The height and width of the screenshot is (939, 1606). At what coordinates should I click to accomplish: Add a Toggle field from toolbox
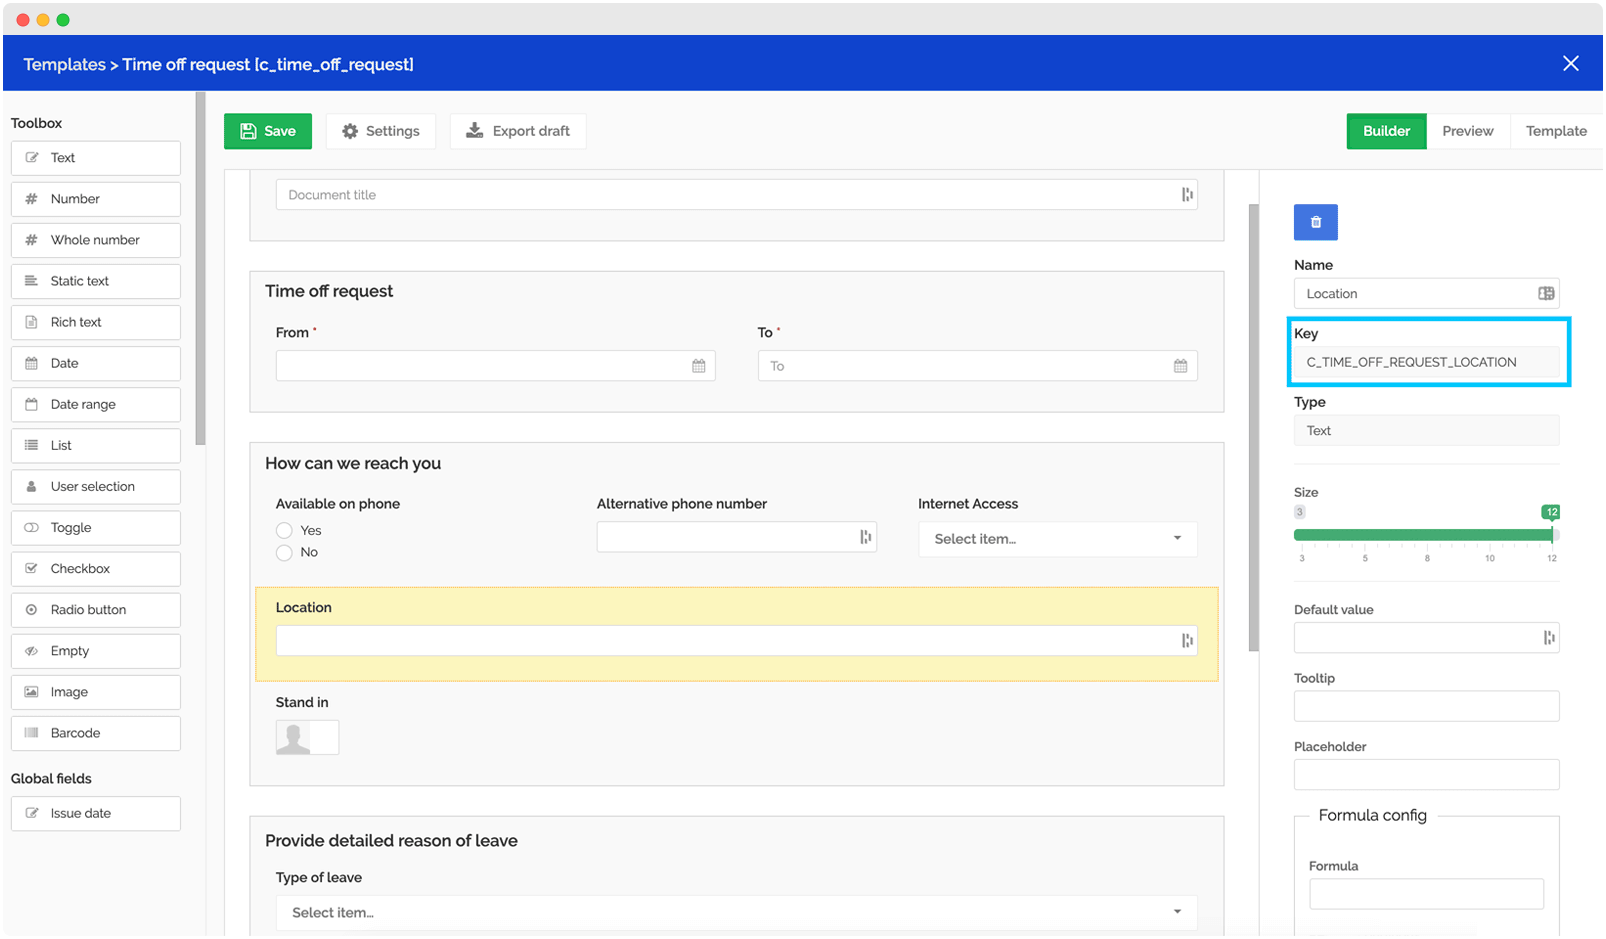(x=96, y=528)
